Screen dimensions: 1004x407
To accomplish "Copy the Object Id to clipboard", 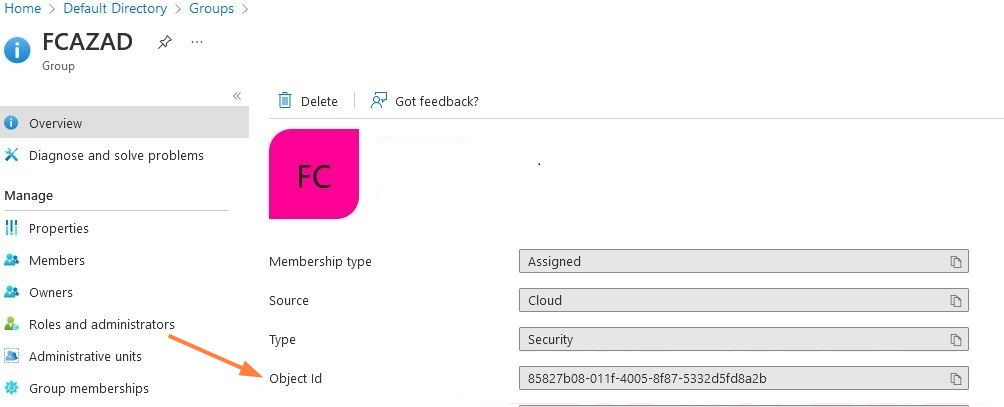I will pyautogui.click(x=956, y=379).
